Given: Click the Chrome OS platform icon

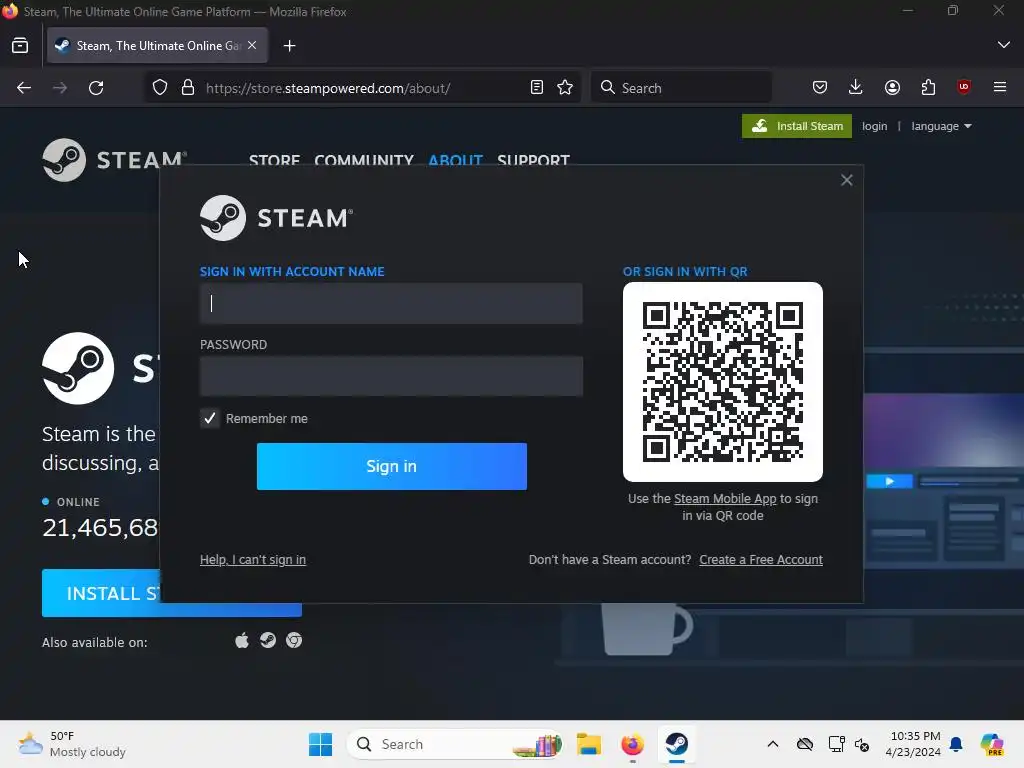Looking at the screenshot, I should 294,641.
